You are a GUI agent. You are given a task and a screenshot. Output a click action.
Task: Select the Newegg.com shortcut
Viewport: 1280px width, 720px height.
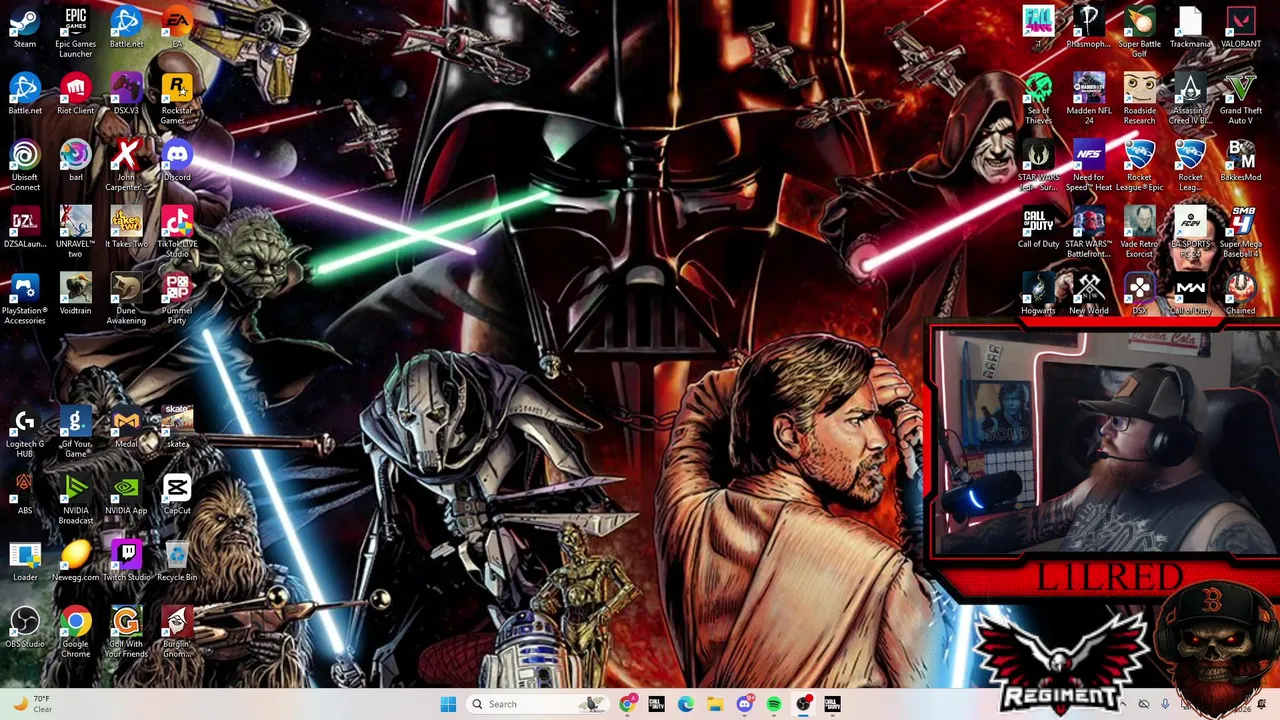coord(75,562)
